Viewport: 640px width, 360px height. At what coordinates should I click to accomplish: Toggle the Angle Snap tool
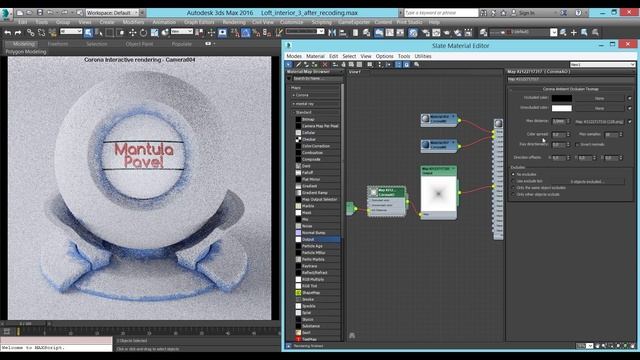point(246,32)
